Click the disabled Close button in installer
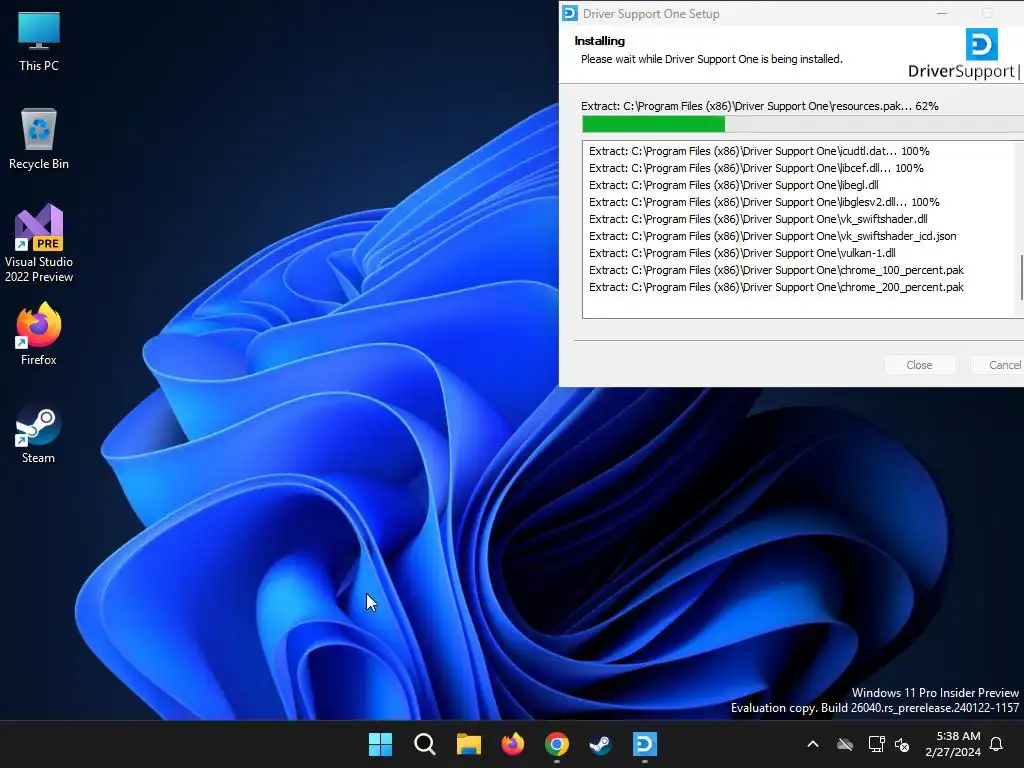The height and width of the screenshot is (768, 1024). [x=920, y=365]
